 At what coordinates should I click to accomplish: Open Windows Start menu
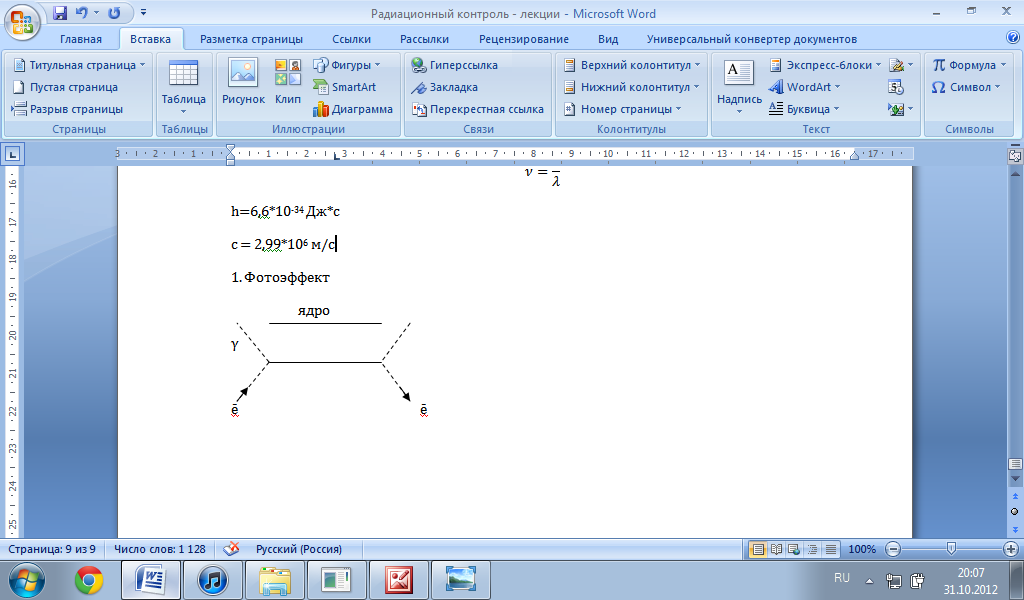coord(27,580)
